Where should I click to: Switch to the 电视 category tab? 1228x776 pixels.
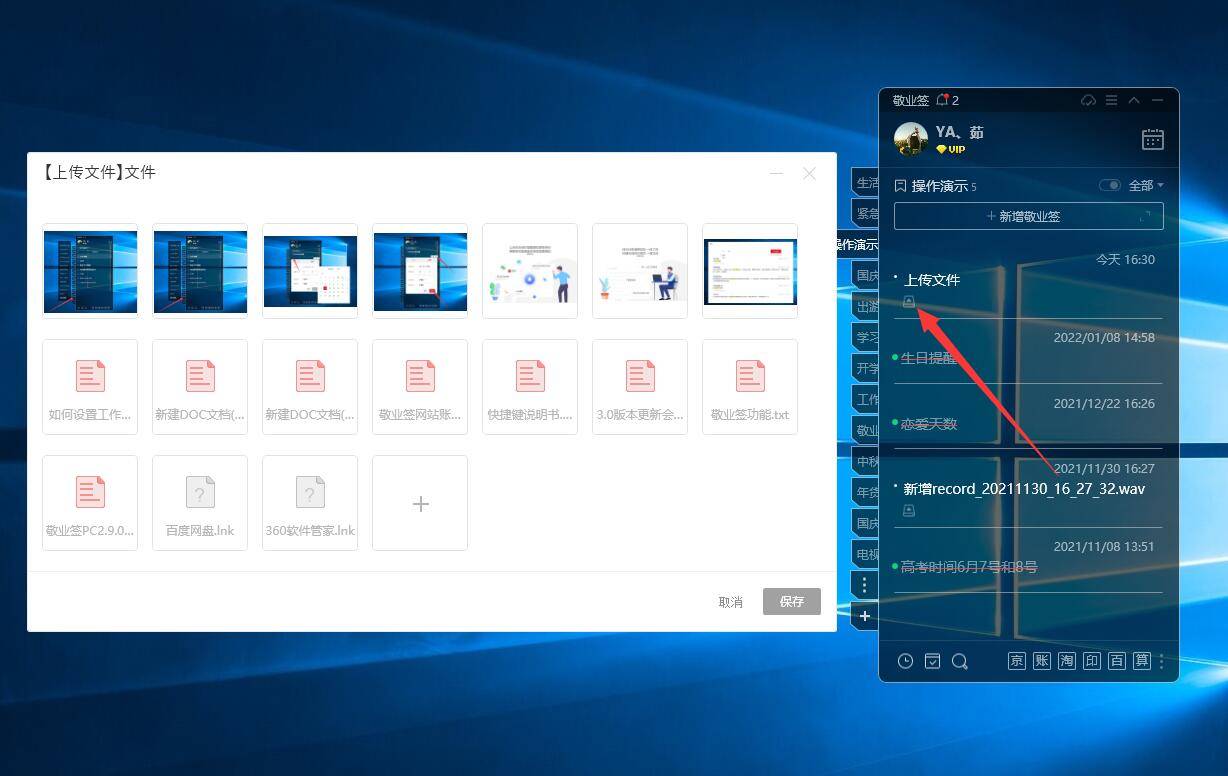coord(866,553)
